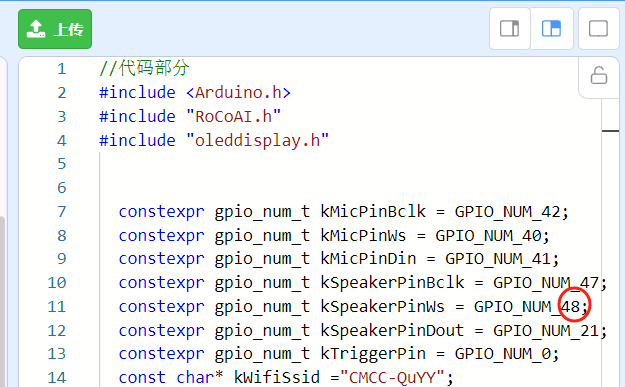Click "oleddisplay.h" include string

click(x=257, y=140)
